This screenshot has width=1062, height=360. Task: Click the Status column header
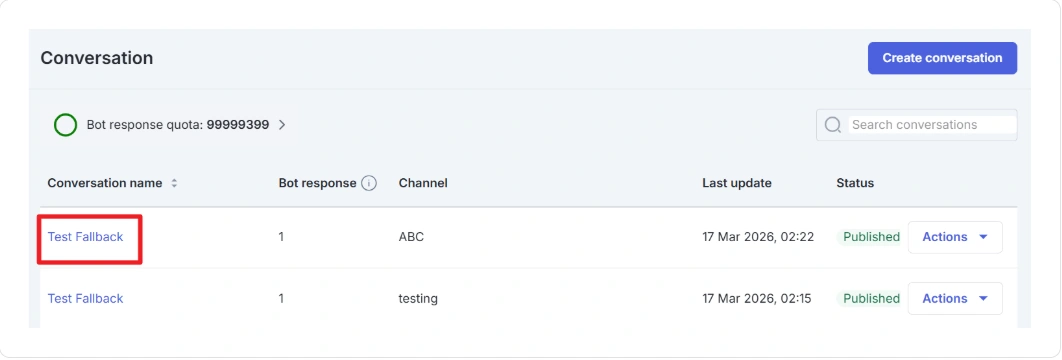click(x=855, y=183)
